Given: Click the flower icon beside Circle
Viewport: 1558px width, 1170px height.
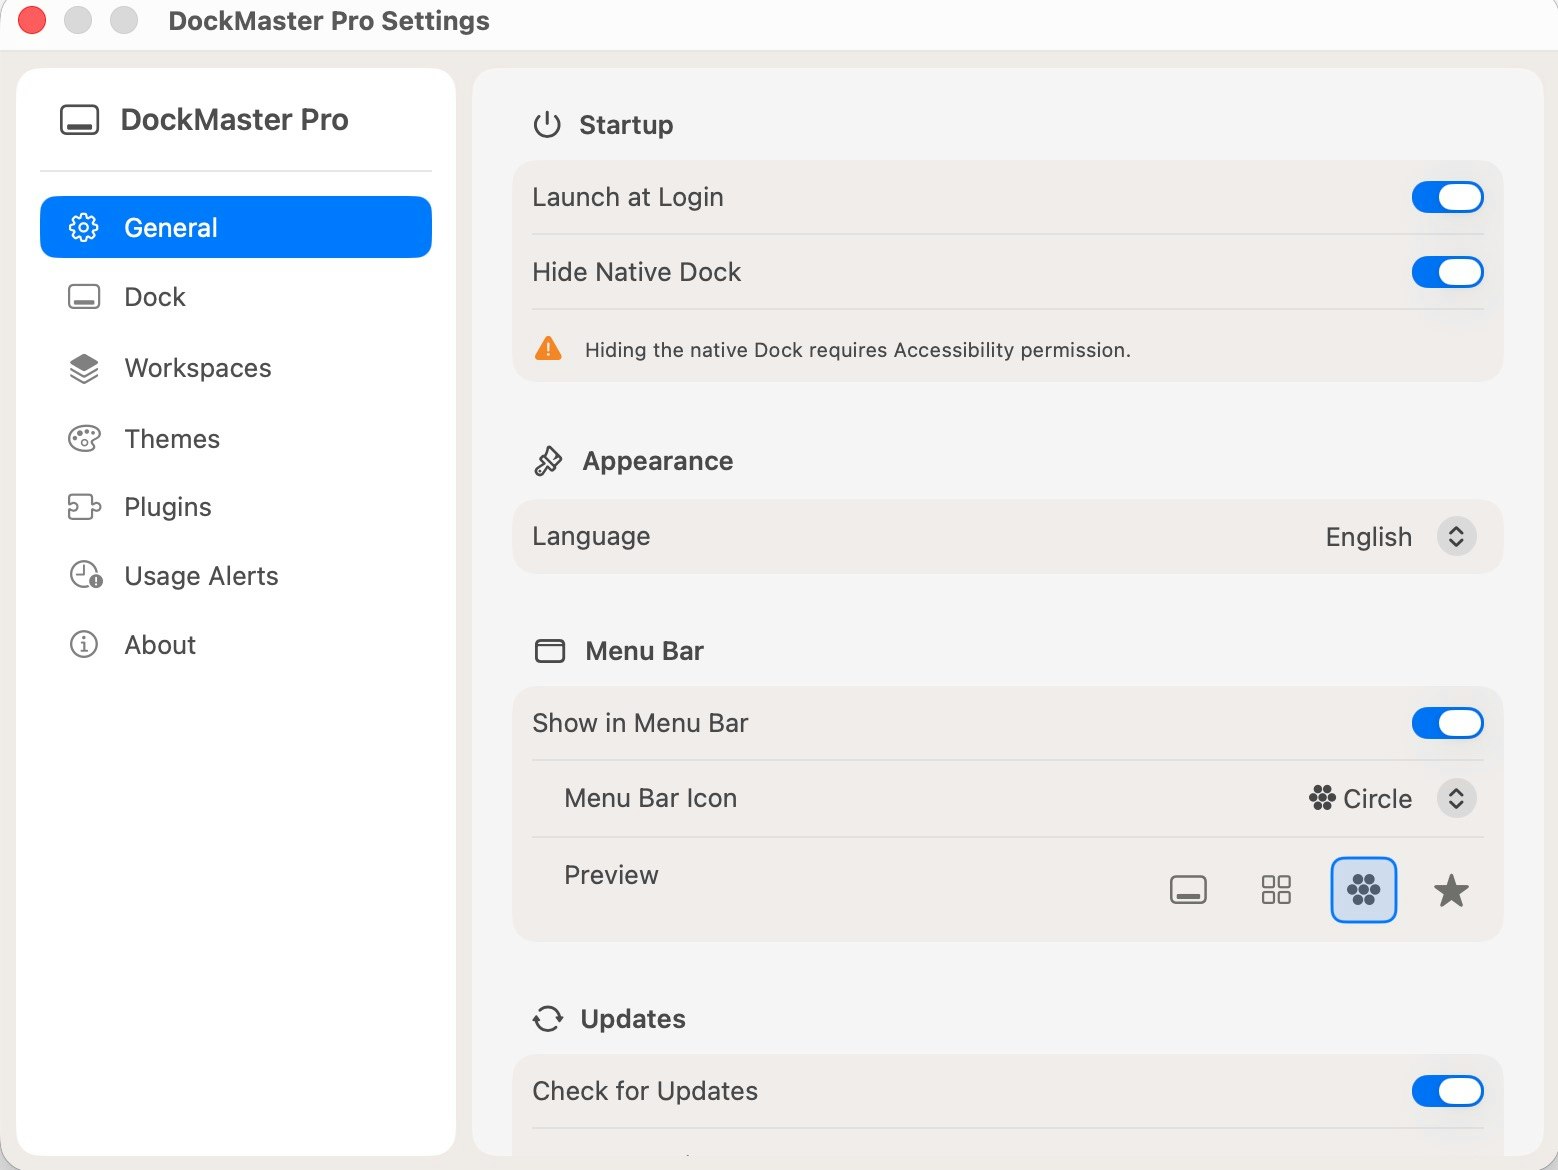Looking at the screenshot, I should (1322, 798).
